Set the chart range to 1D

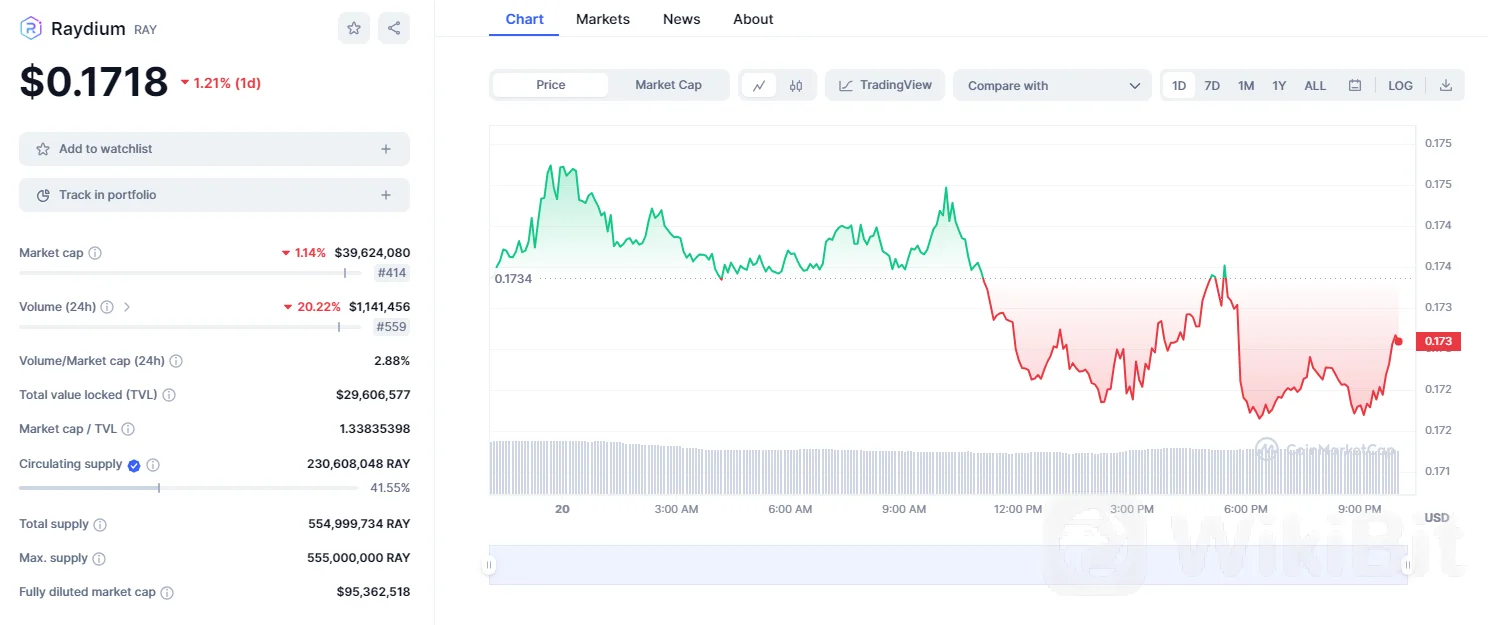click(x=1179, y=85)
